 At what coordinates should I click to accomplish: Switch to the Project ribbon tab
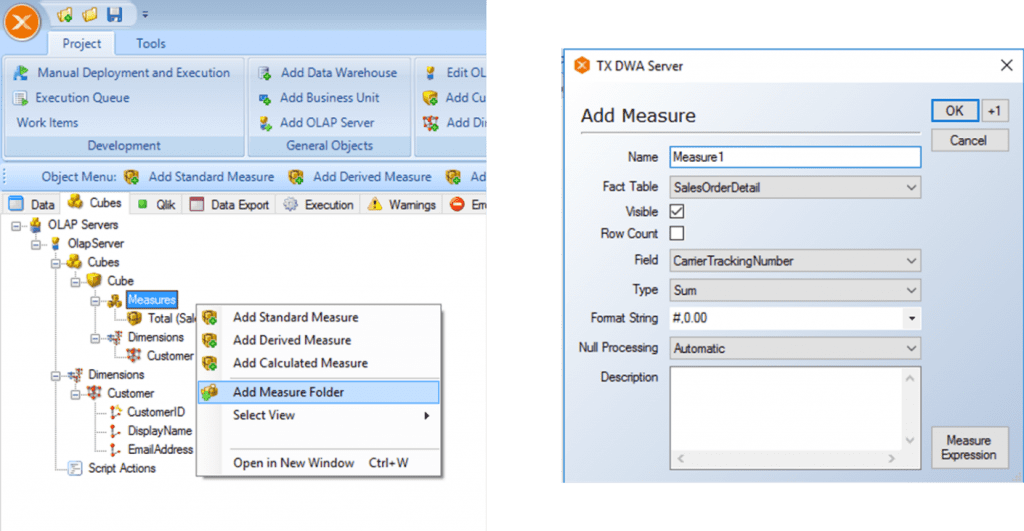[82, 44]
